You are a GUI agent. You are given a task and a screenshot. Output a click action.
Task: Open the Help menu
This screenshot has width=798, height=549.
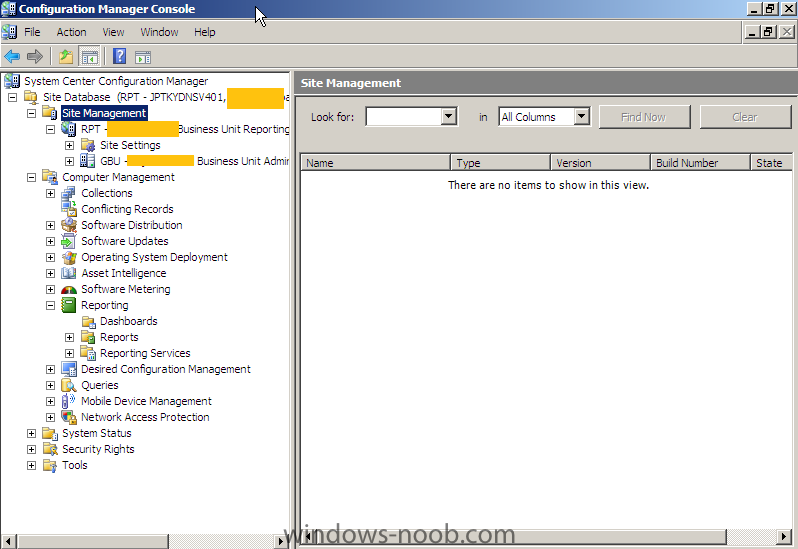205,32
